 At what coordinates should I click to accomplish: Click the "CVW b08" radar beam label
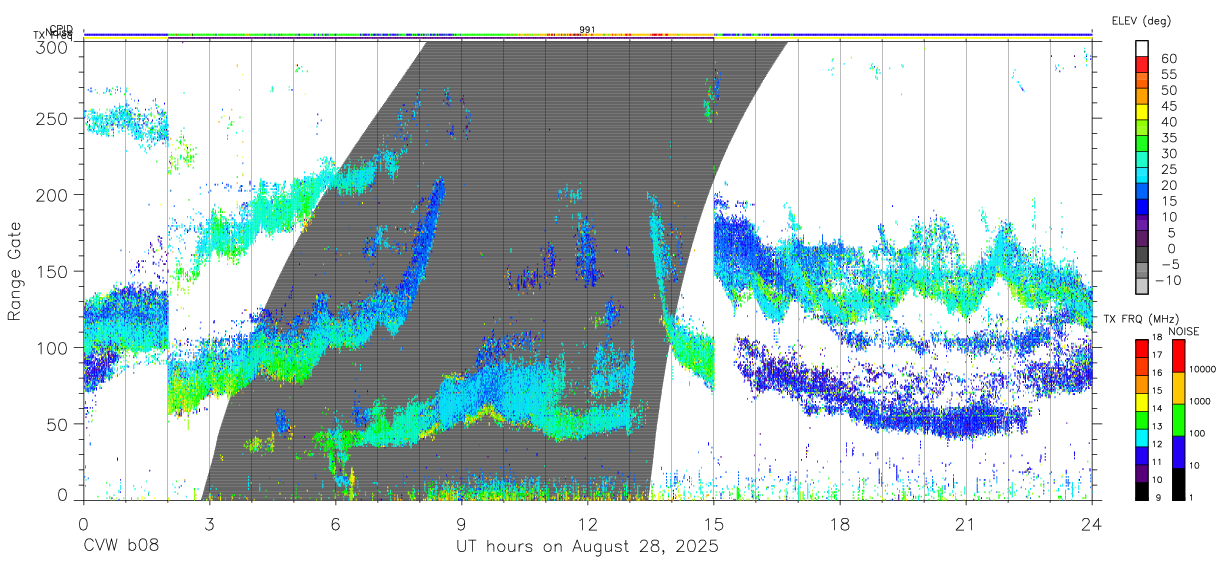click(121, 547)
